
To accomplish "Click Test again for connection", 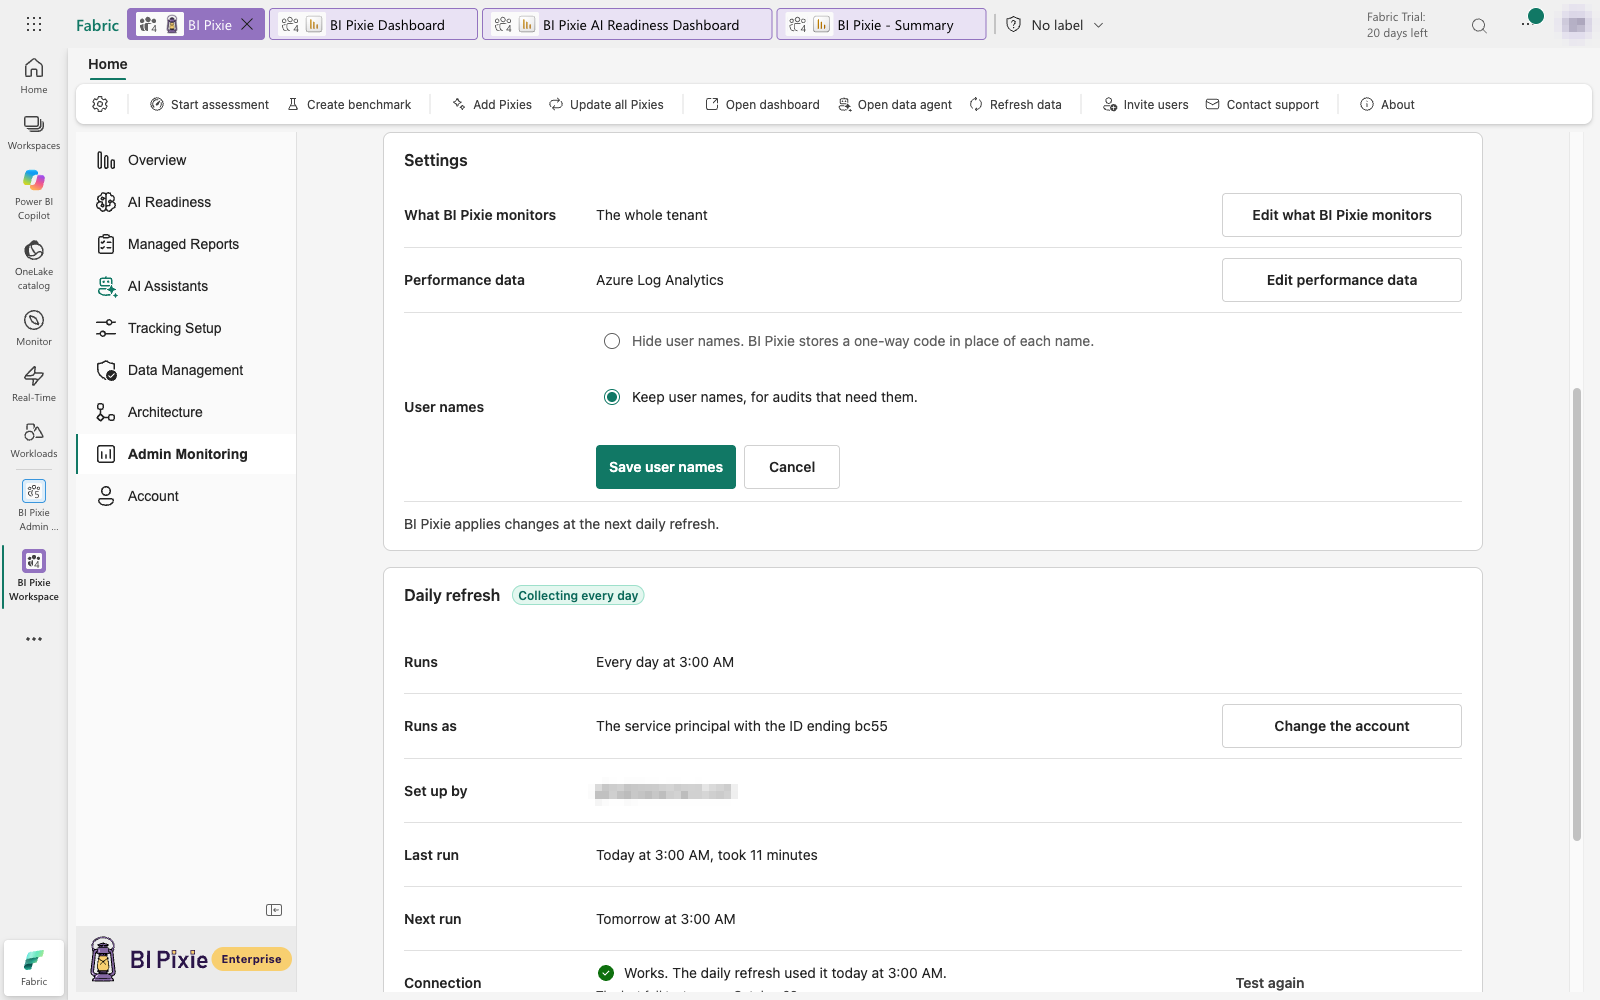I will pos(1269,983).
